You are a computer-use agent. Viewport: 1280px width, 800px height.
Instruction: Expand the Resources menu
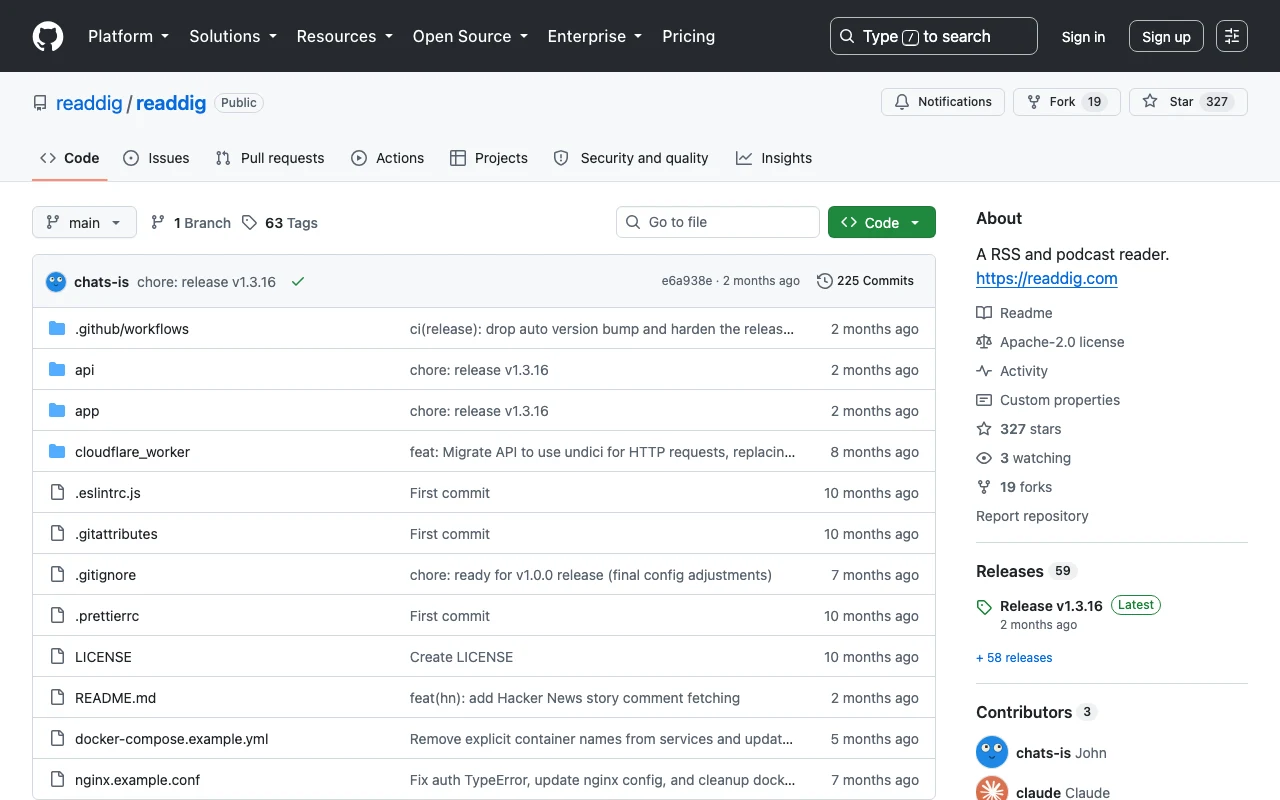[344, 36]
